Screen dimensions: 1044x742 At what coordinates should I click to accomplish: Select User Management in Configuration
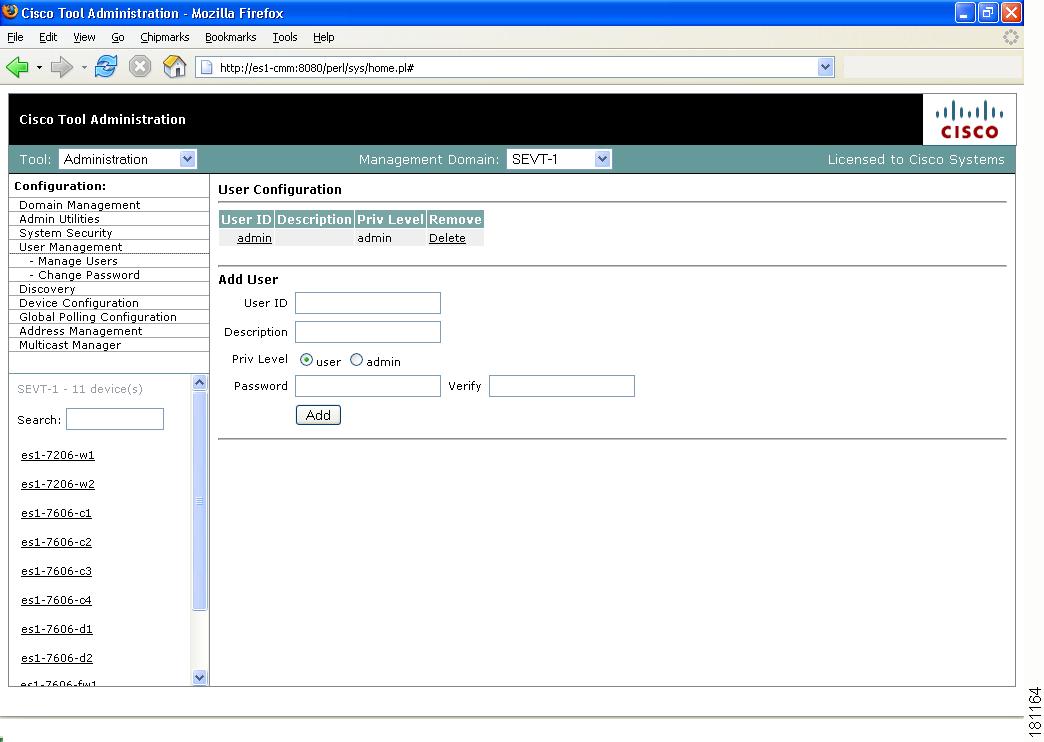point(71,247)
